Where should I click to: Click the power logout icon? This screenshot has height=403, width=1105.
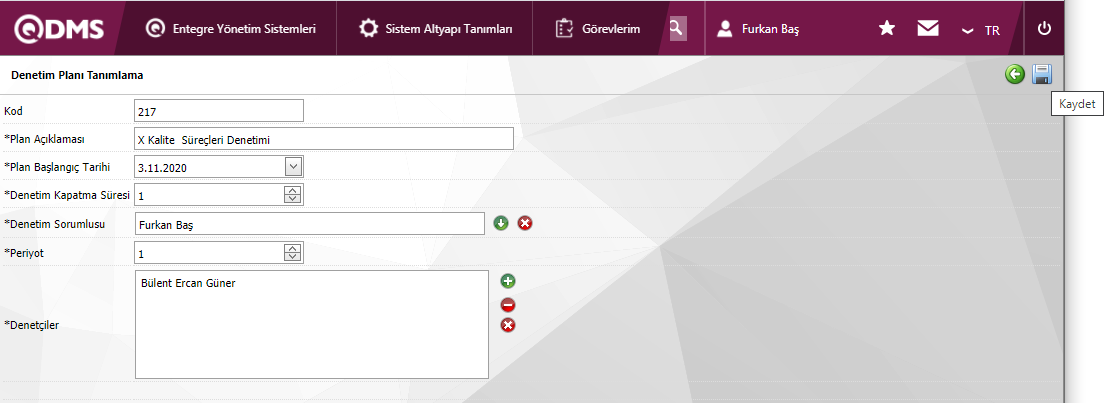click(1045, 29)
